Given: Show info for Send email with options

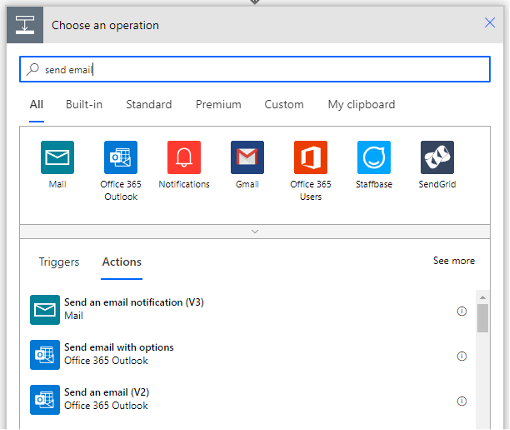Looking at the screenshot, I should coord(462,356).
